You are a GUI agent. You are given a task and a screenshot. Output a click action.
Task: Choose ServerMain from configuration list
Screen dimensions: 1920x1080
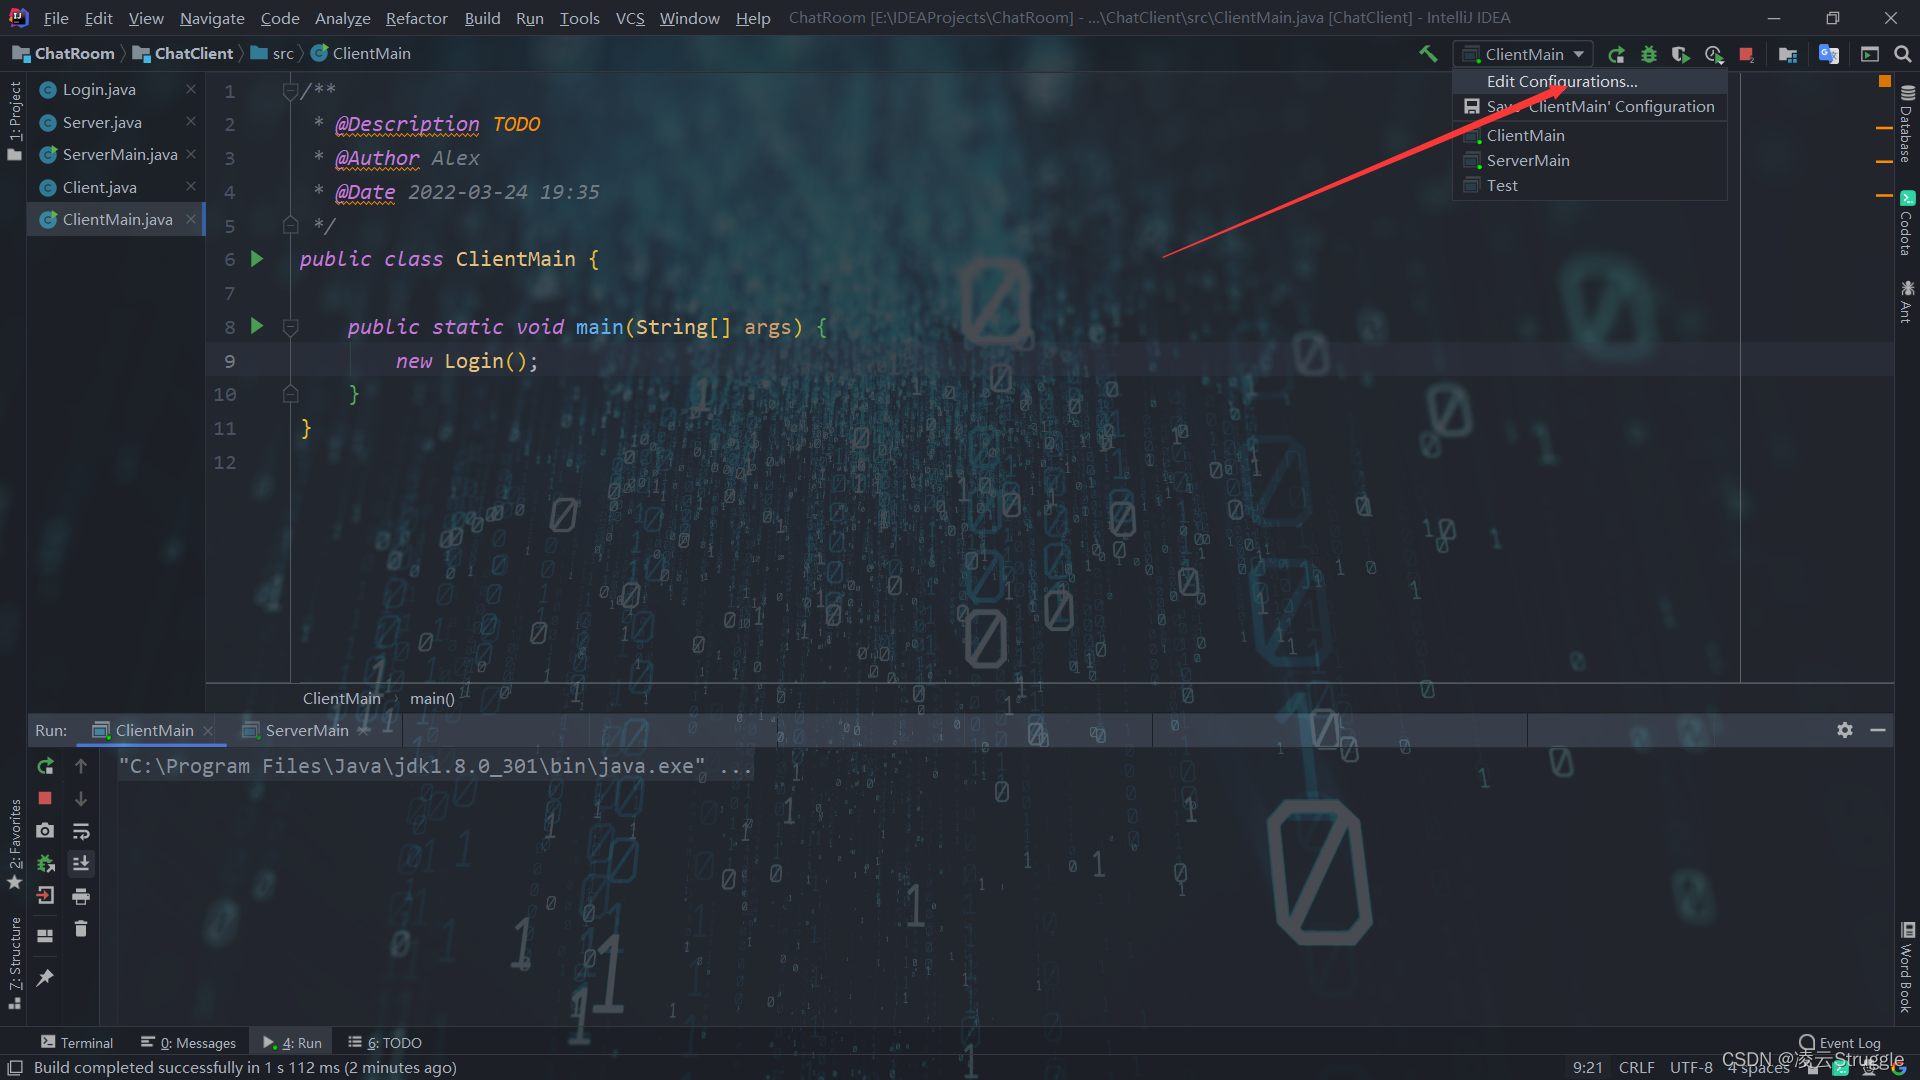(1528, 160)
